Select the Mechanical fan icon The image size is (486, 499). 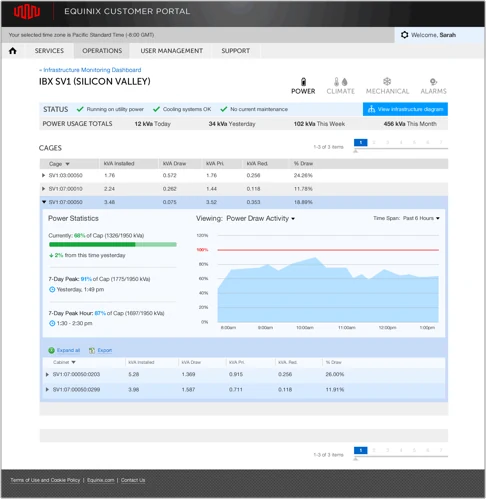(x=387, y=81)
